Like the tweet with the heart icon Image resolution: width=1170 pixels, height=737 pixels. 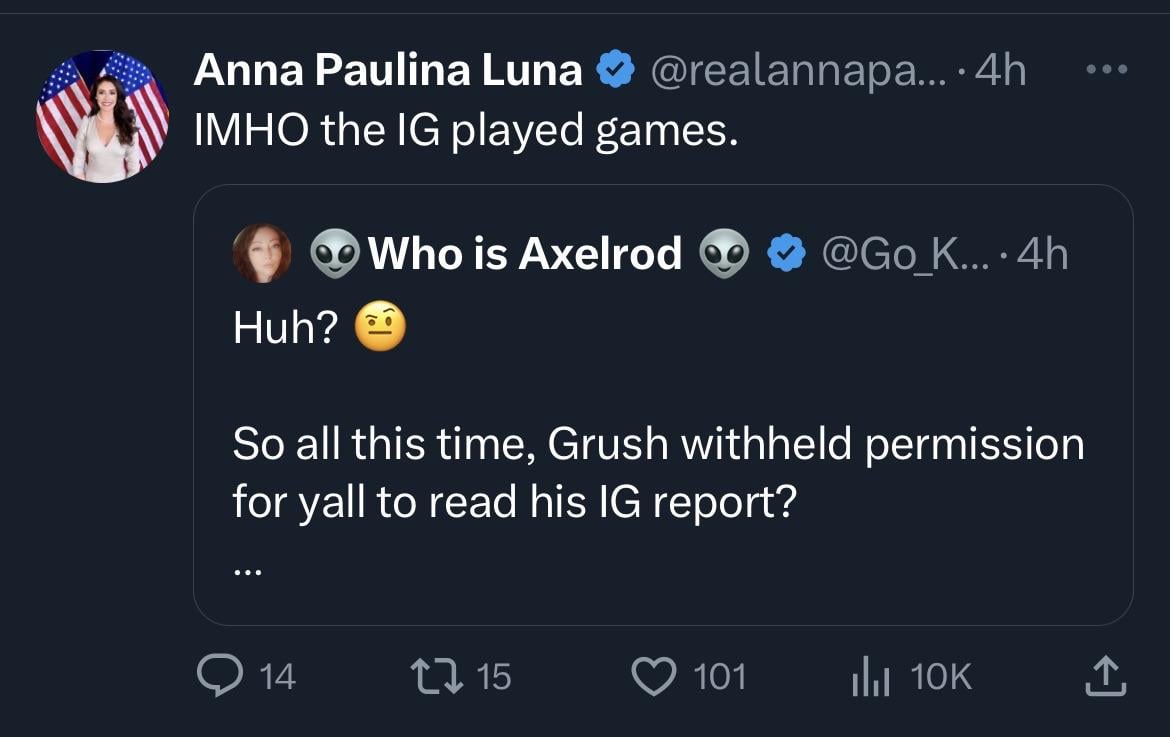pyautogui.click(x=656, y=677)
